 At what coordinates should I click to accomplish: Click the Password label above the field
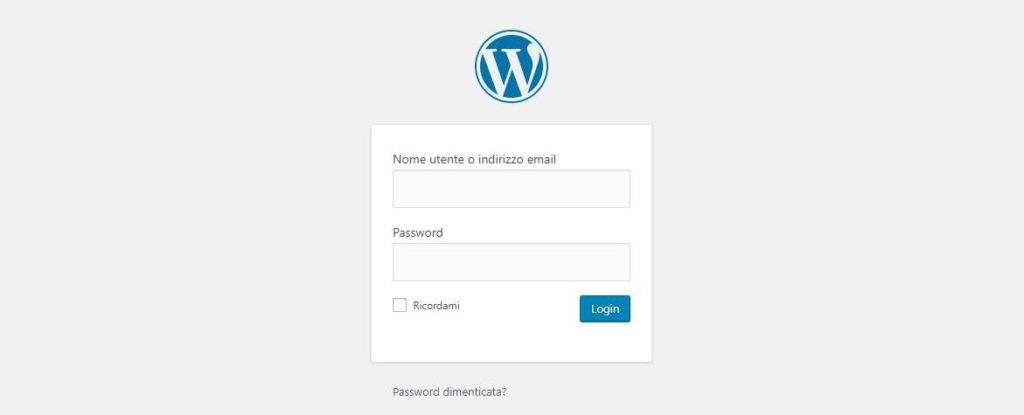coord(418,233)
